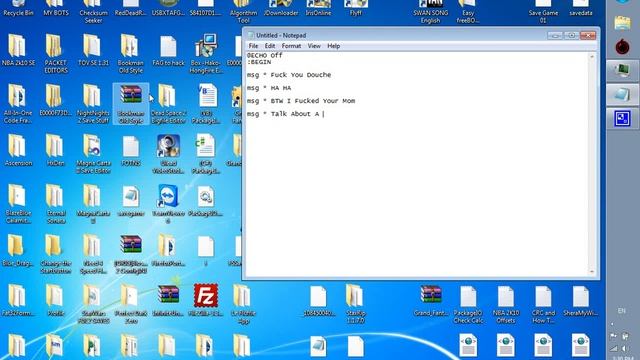The height and width of the screenshot is (360, 640).
Task: Select the Eternal Sonata folder
Action: pos(56,204)
